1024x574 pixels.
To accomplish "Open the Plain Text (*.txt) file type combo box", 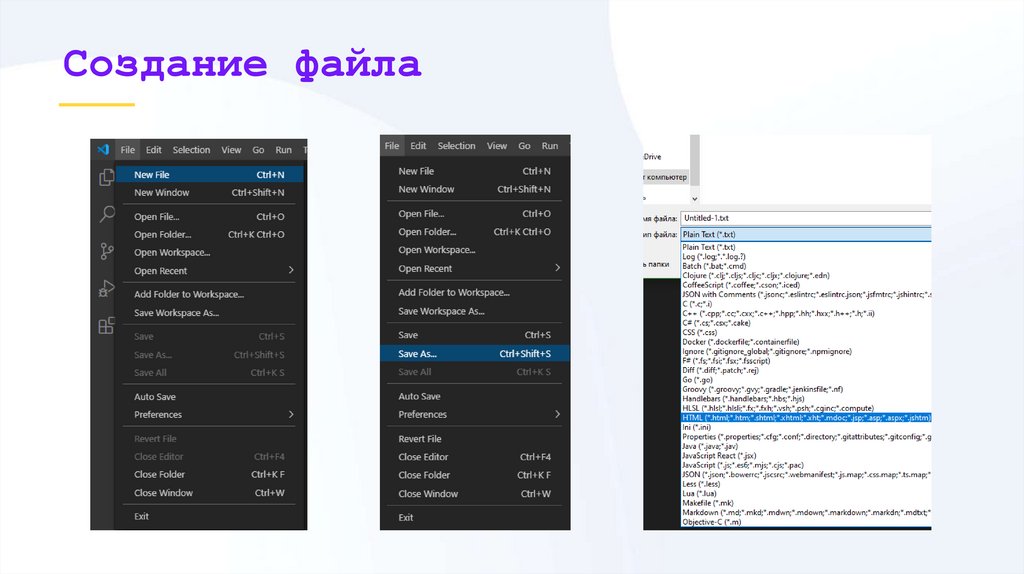I will (806, 234).
